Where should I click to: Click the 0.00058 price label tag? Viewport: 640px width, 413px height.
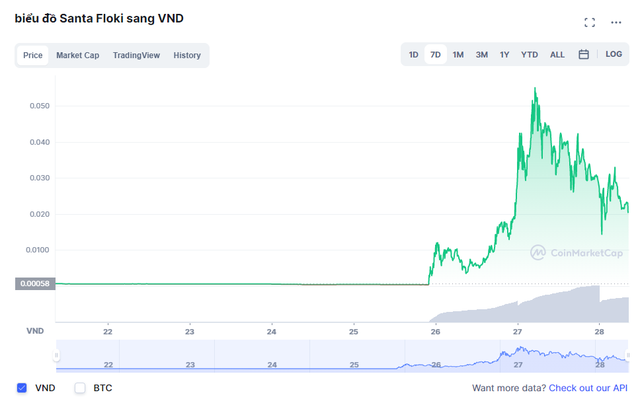coord(35,284)
